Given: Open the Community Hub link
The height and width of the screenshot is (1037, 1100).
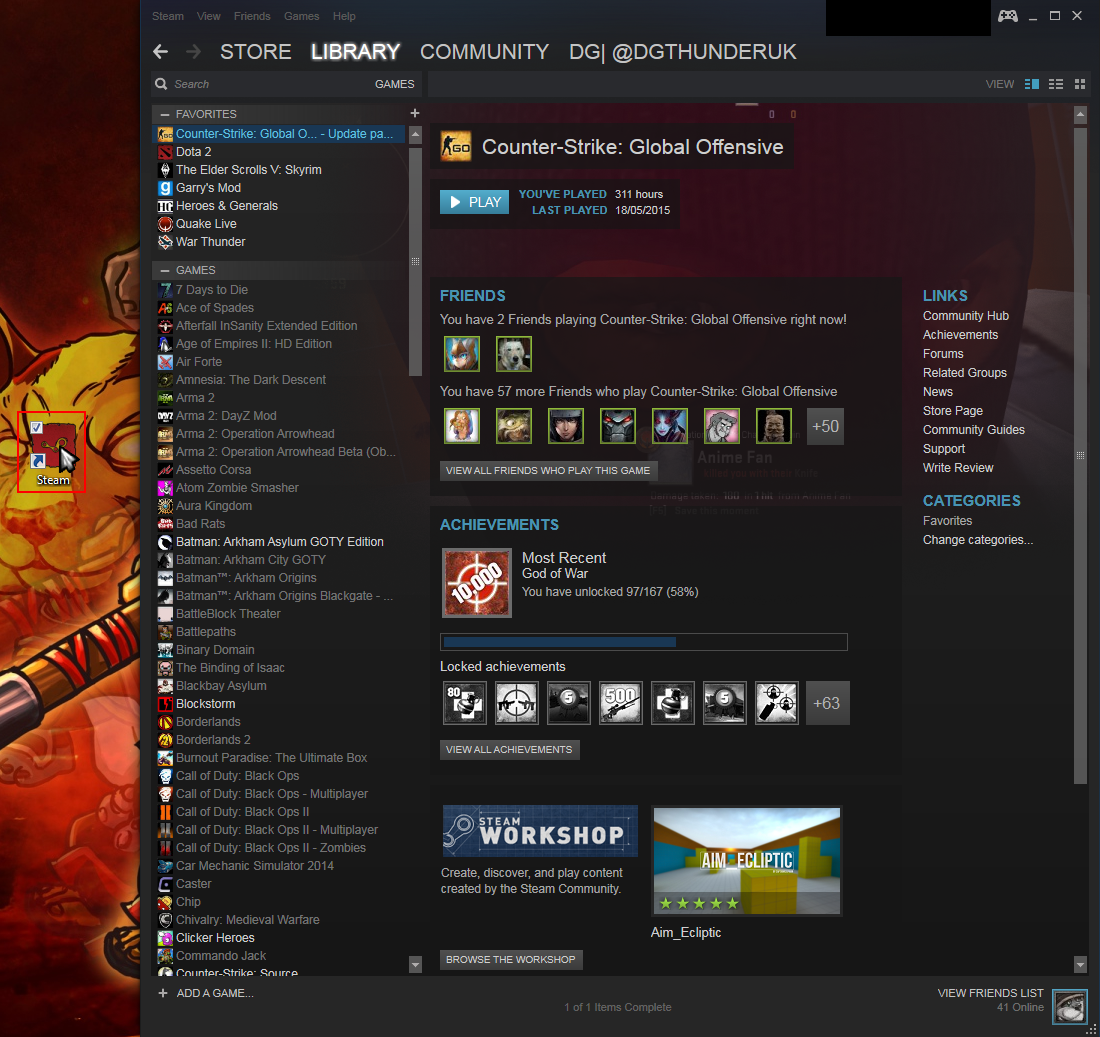Looking at the screenshot, I should [965, 316].
